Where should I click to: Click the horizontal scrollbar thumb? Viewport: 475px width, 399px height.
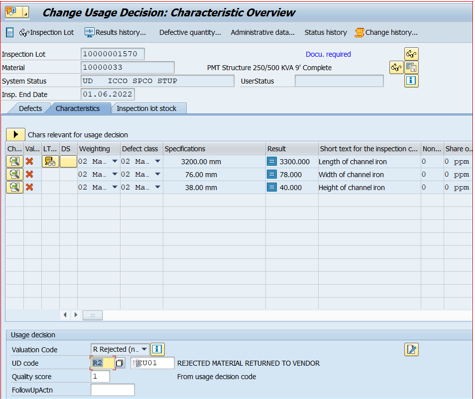pyautogui.click(x=92, y=315)
